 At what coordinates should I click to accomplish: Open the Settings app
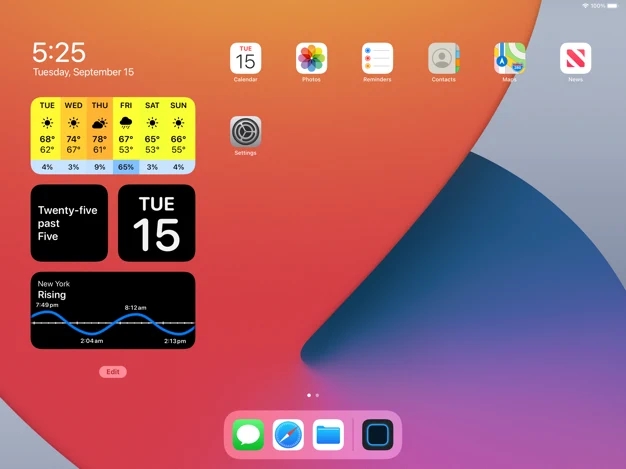click(245, 131)
